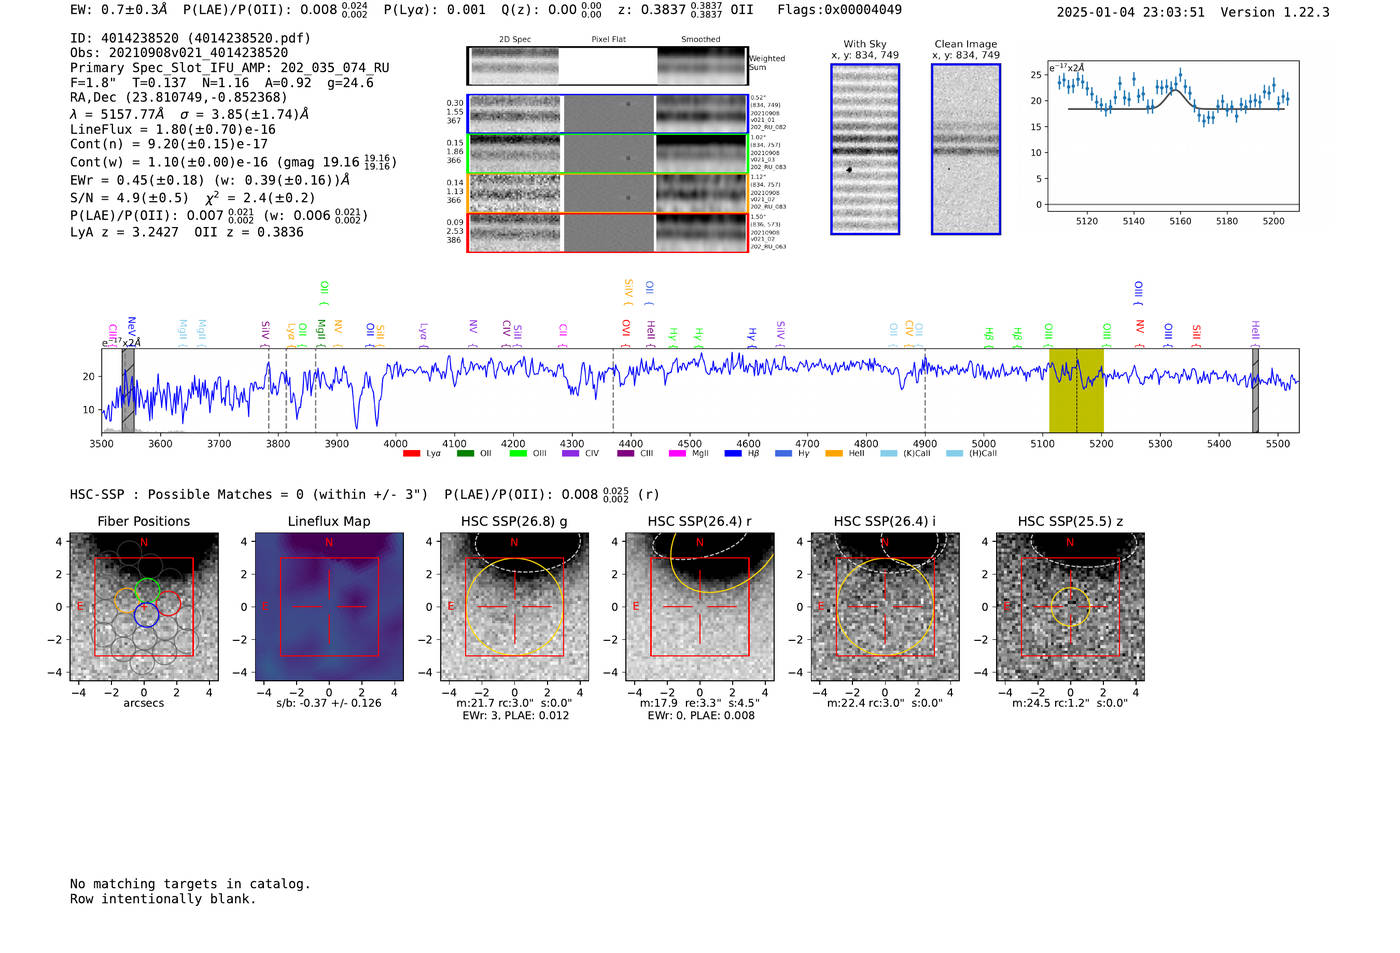This screenshot has height=953, width=1400.
Task: Click the yellow highlighted band in the spectrum
Action: 1076,390
